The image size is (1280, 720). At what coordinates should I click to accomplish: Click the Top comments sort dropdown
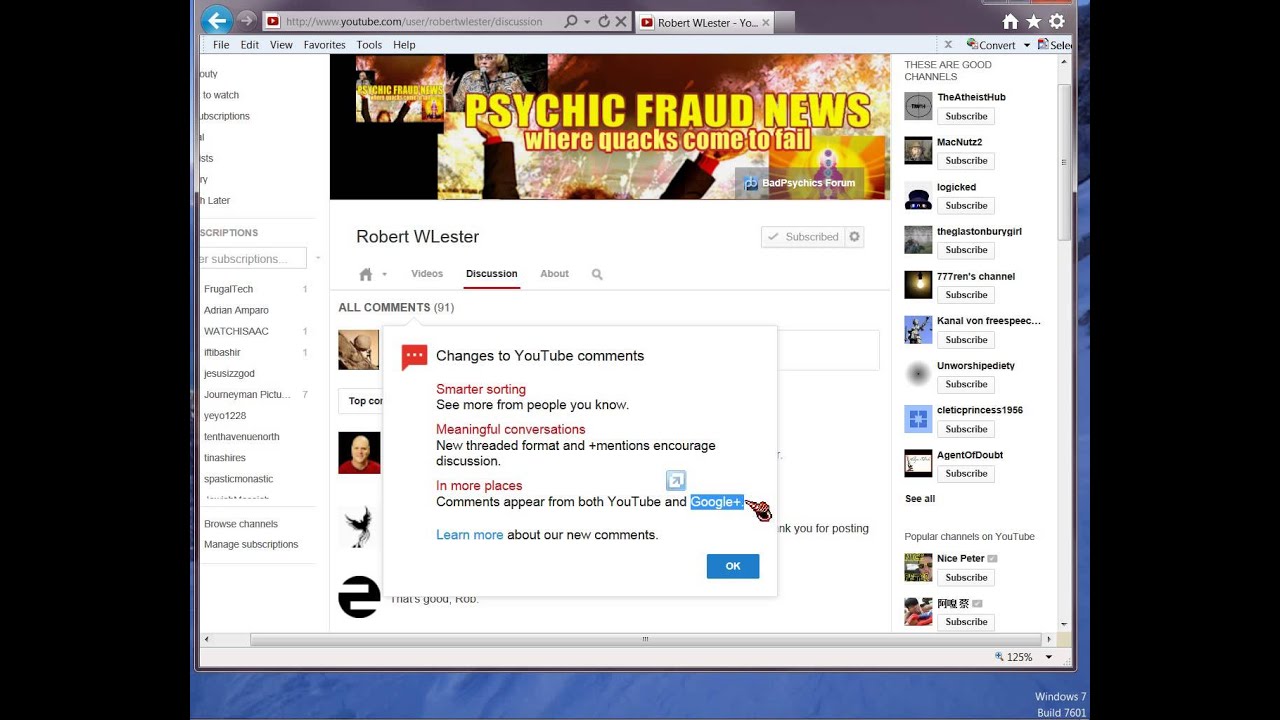[x=362, y=401]
